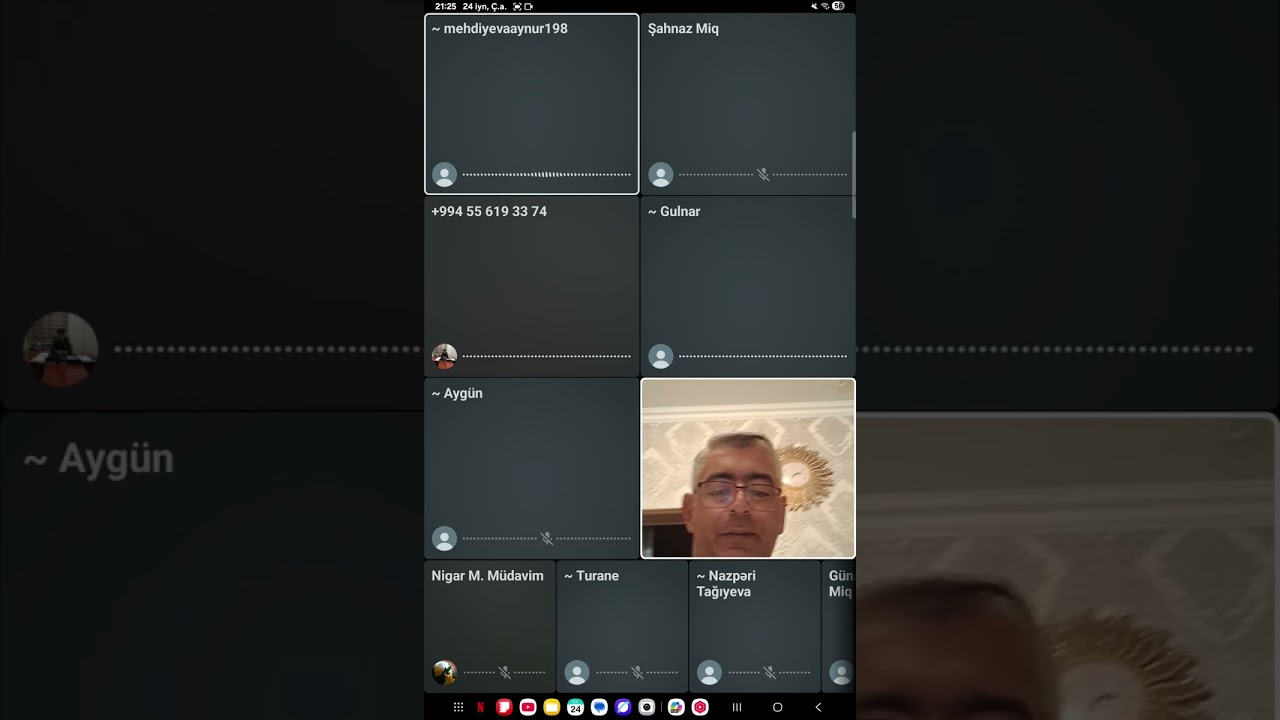Viewport: 1280px width, 720px height.
Task: Tap the name '~ Nazpəri Tağıyeva'
Action: pyautogui.click(x=726, y=584)
